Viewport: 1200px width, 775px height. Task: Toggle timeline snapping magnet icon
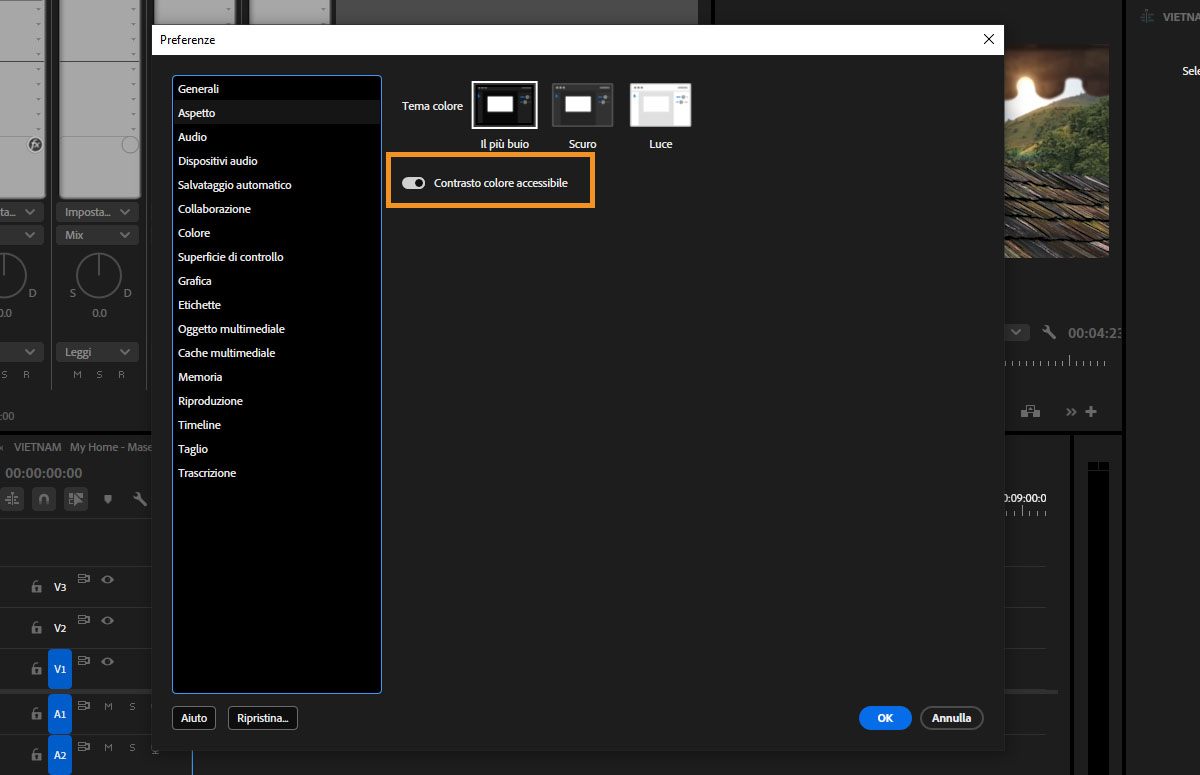coord(44,498)
